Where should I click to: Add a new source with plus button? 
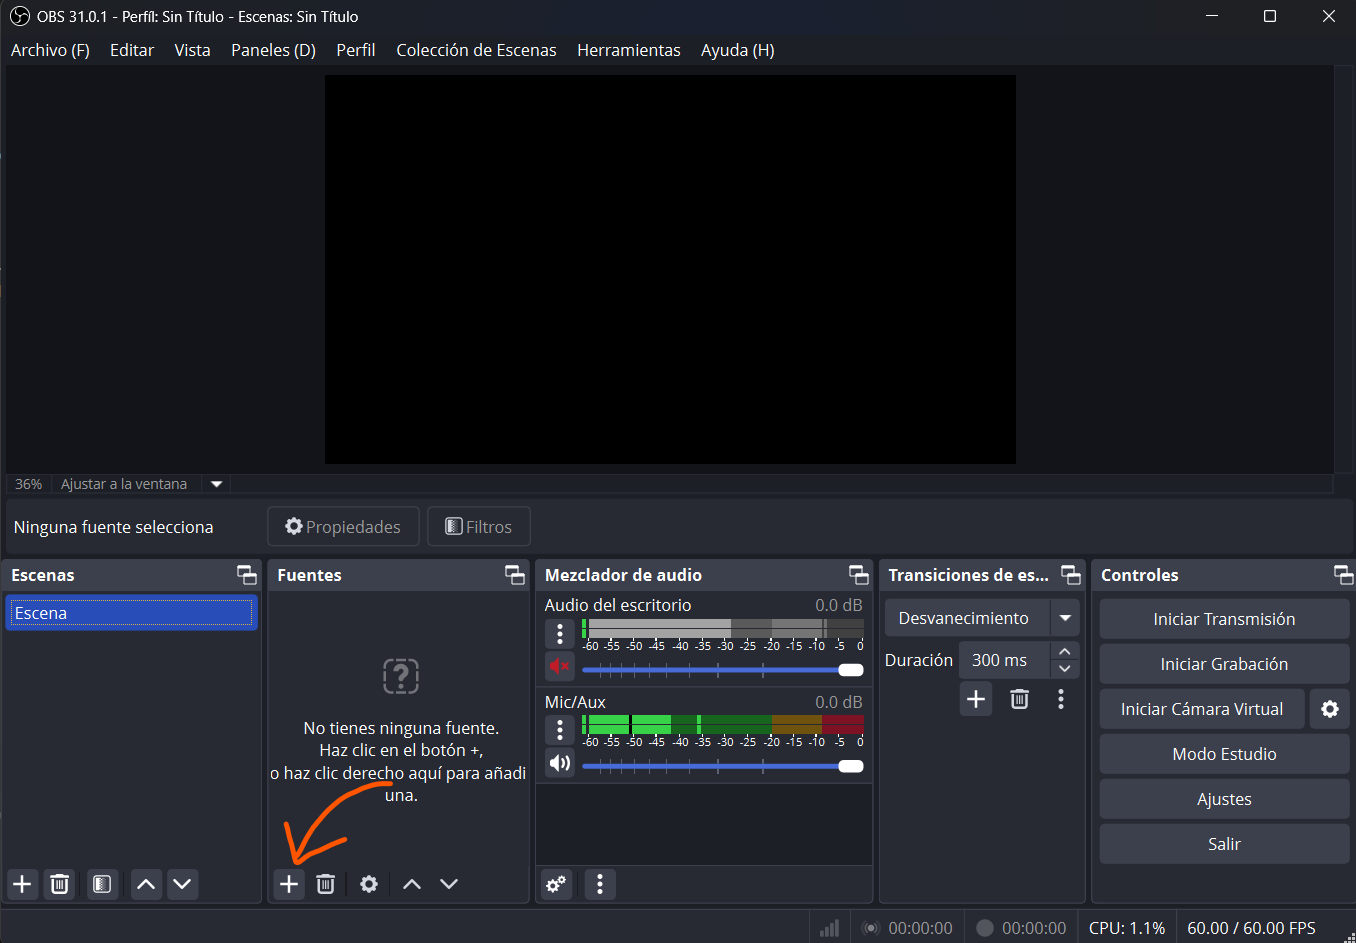289,884
